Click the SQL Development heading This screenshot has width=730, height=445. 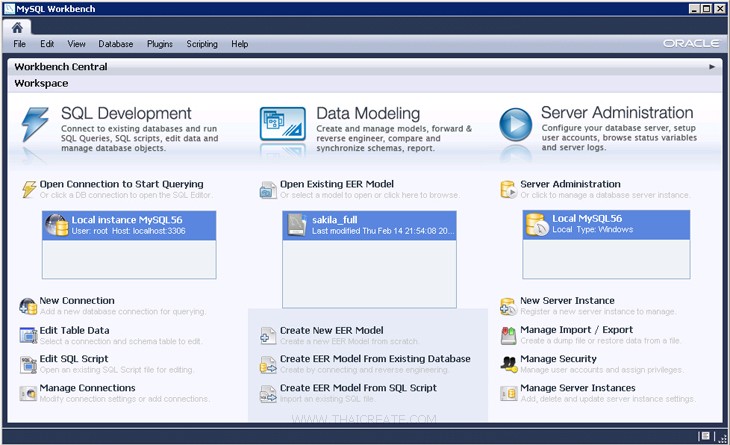126,113
